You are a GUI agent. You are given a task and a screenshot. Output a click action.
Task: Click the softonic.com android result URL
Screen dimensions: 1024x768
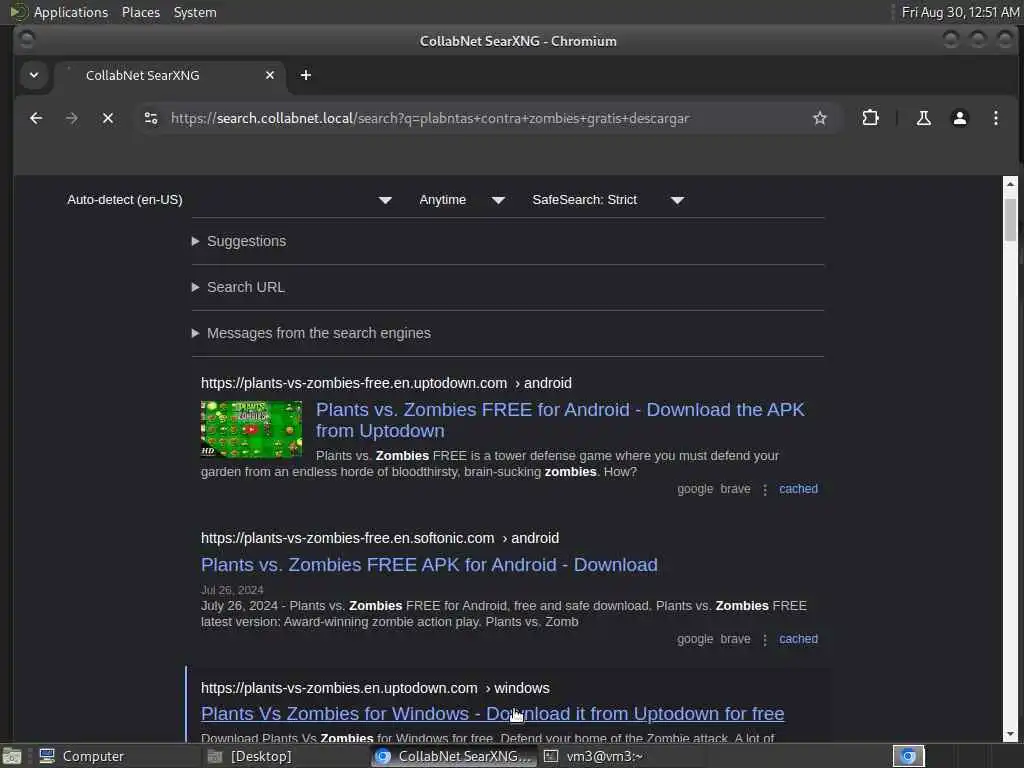[x=379, y=538]
